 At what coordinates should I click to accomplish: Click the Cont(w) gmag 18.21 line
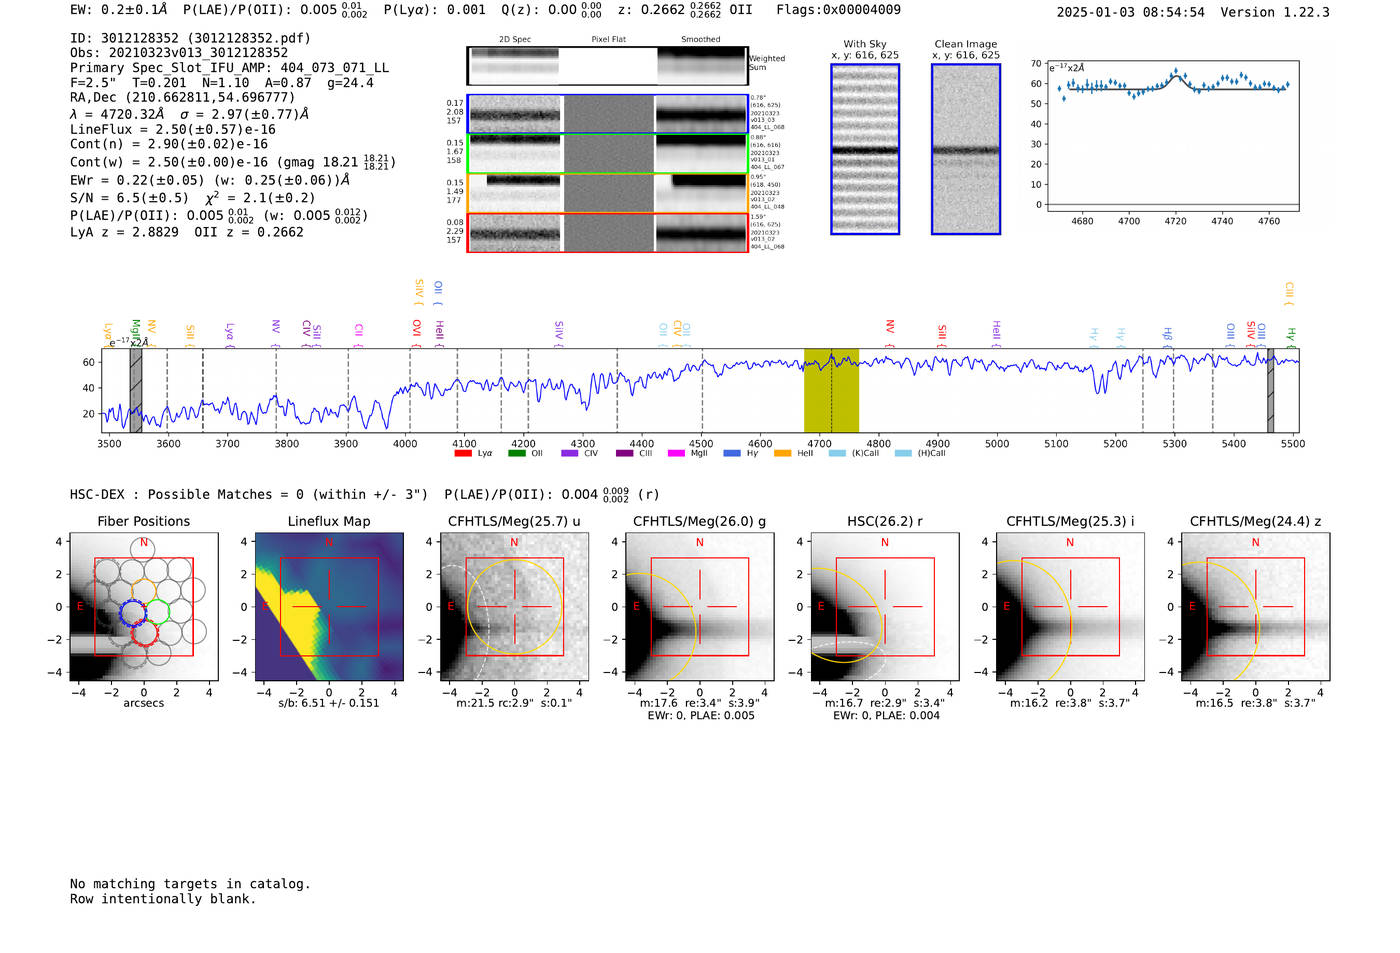pos(233,161)
